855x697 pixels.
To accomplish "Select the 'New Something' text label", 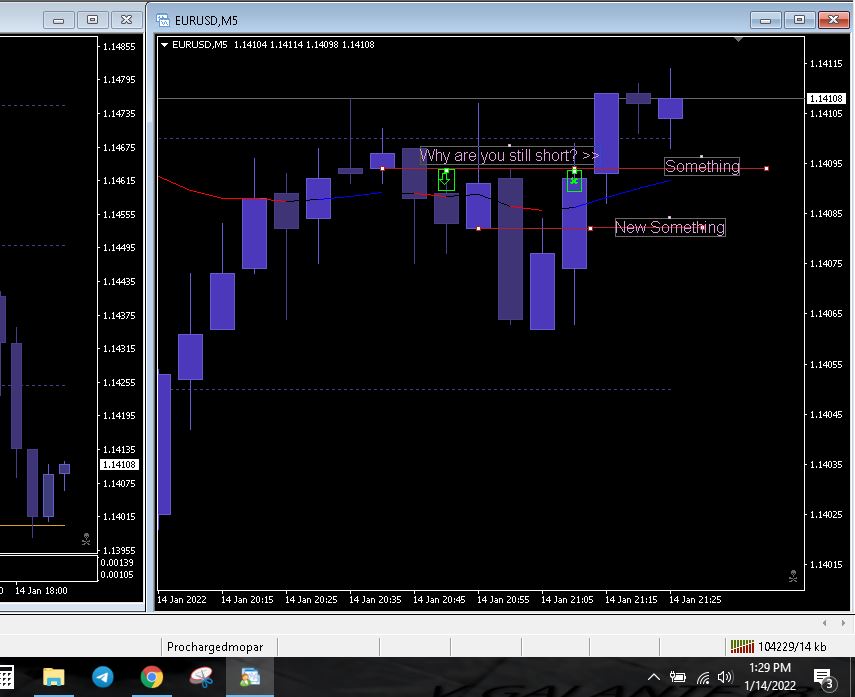I will point(669,228).
